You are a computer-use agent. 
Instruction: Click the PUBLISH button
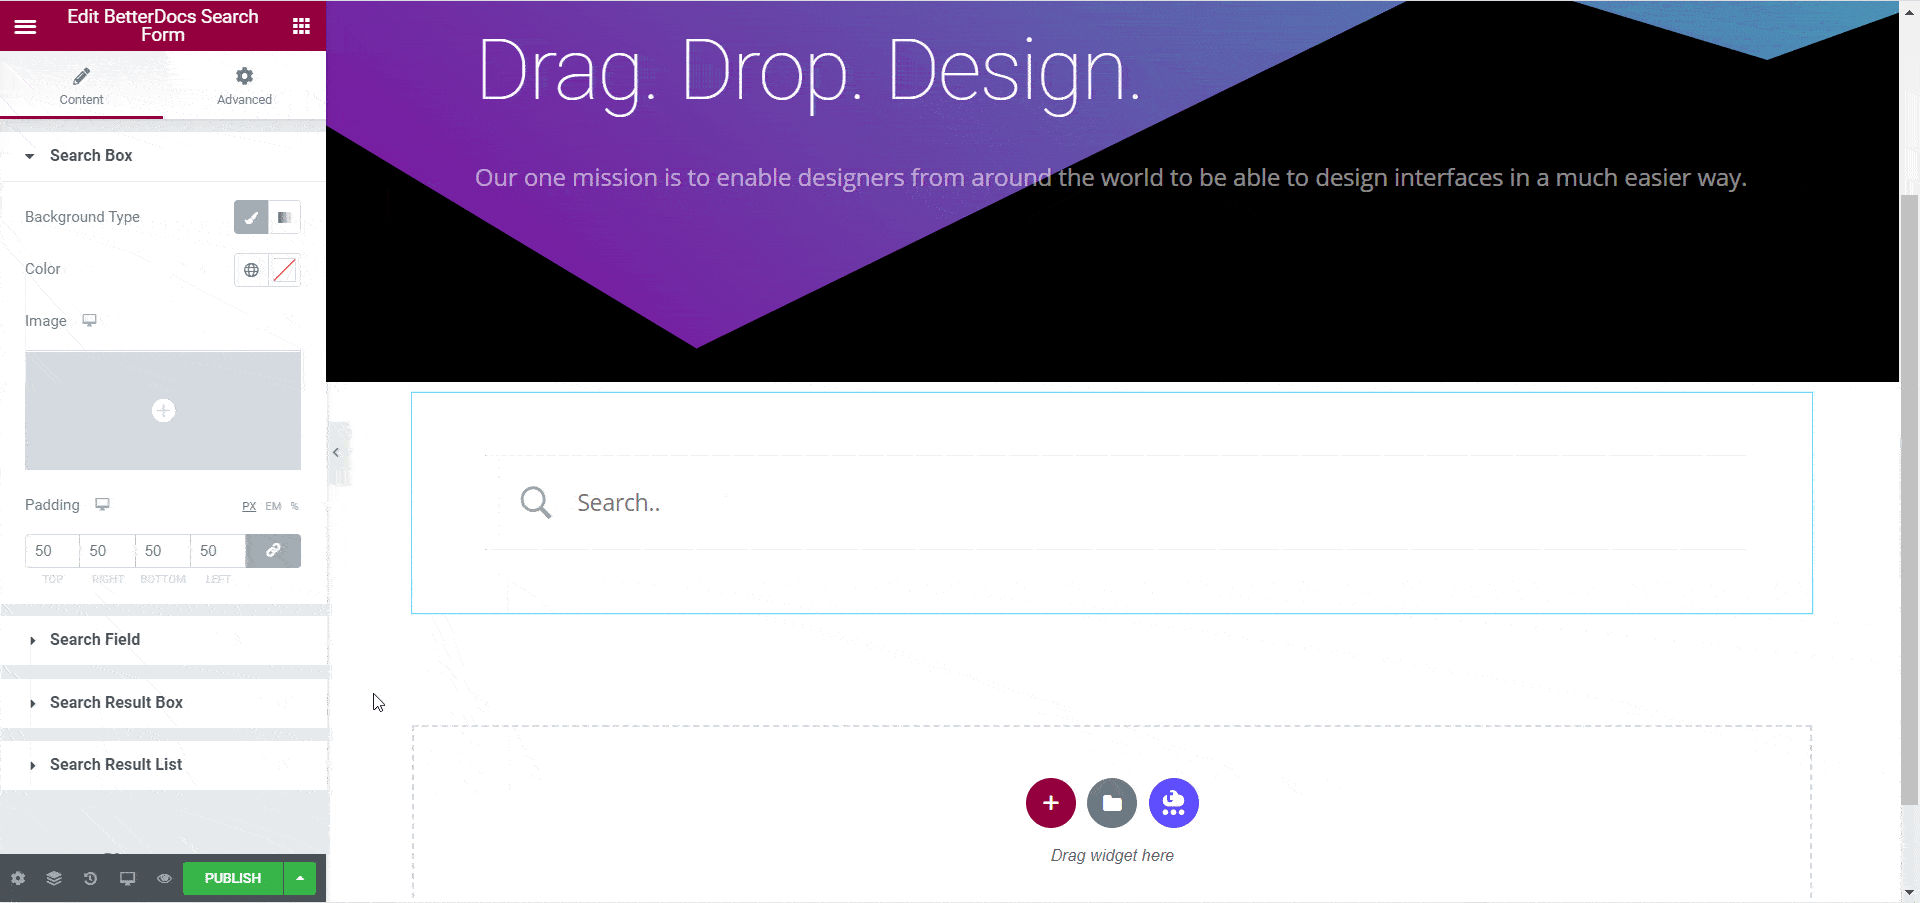tap(232, 878)
